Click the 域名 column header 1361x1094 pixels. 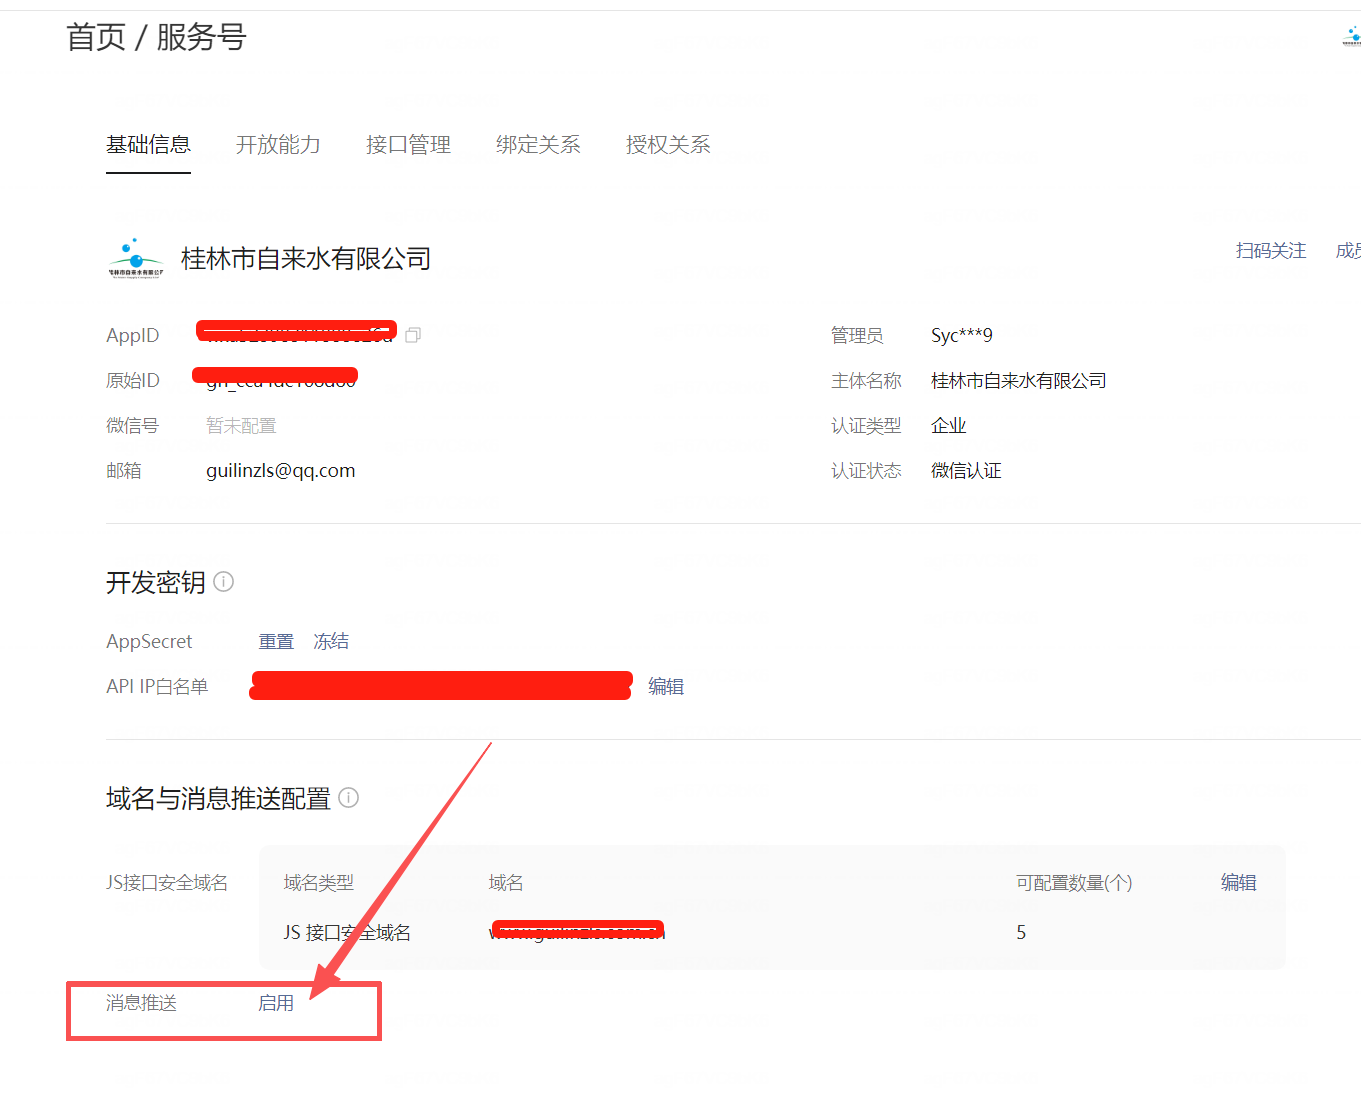click(x=506, y=883)
